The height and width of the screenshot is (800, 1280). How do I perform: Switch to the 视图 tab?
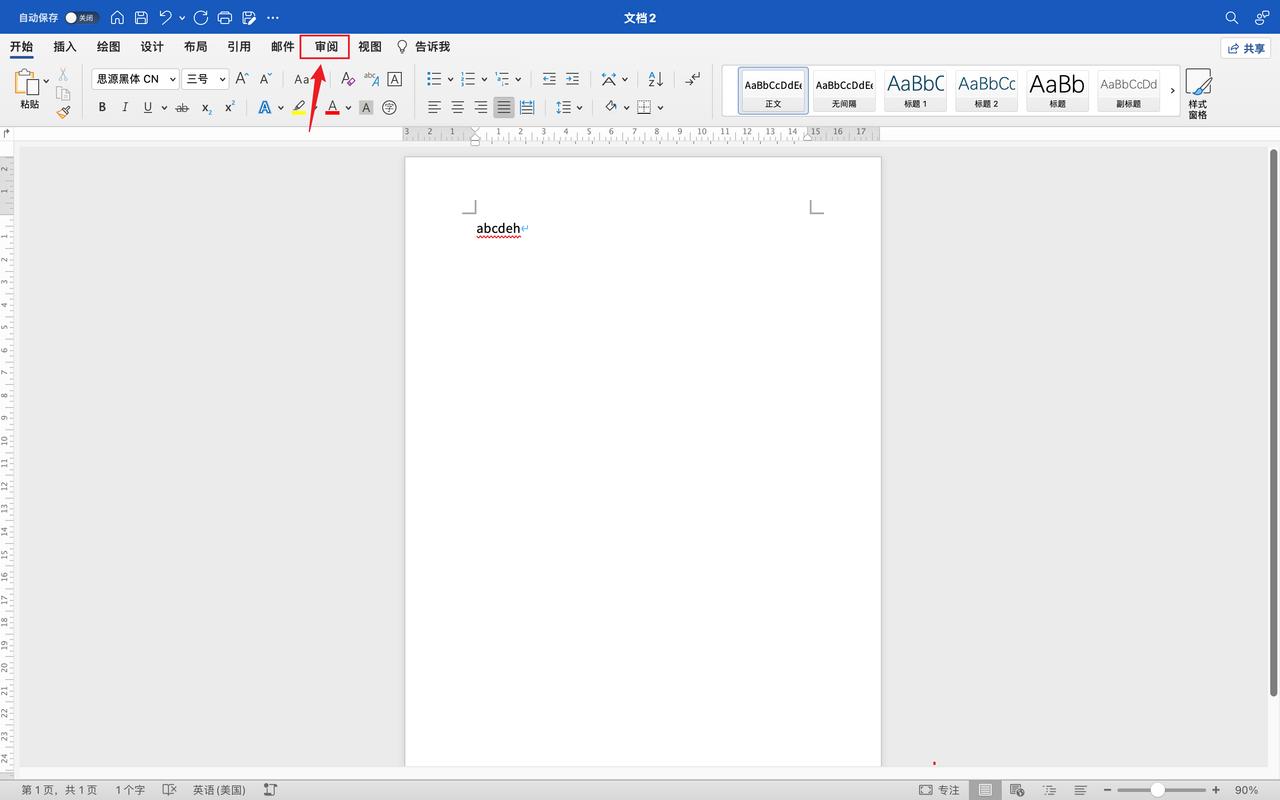370,47
